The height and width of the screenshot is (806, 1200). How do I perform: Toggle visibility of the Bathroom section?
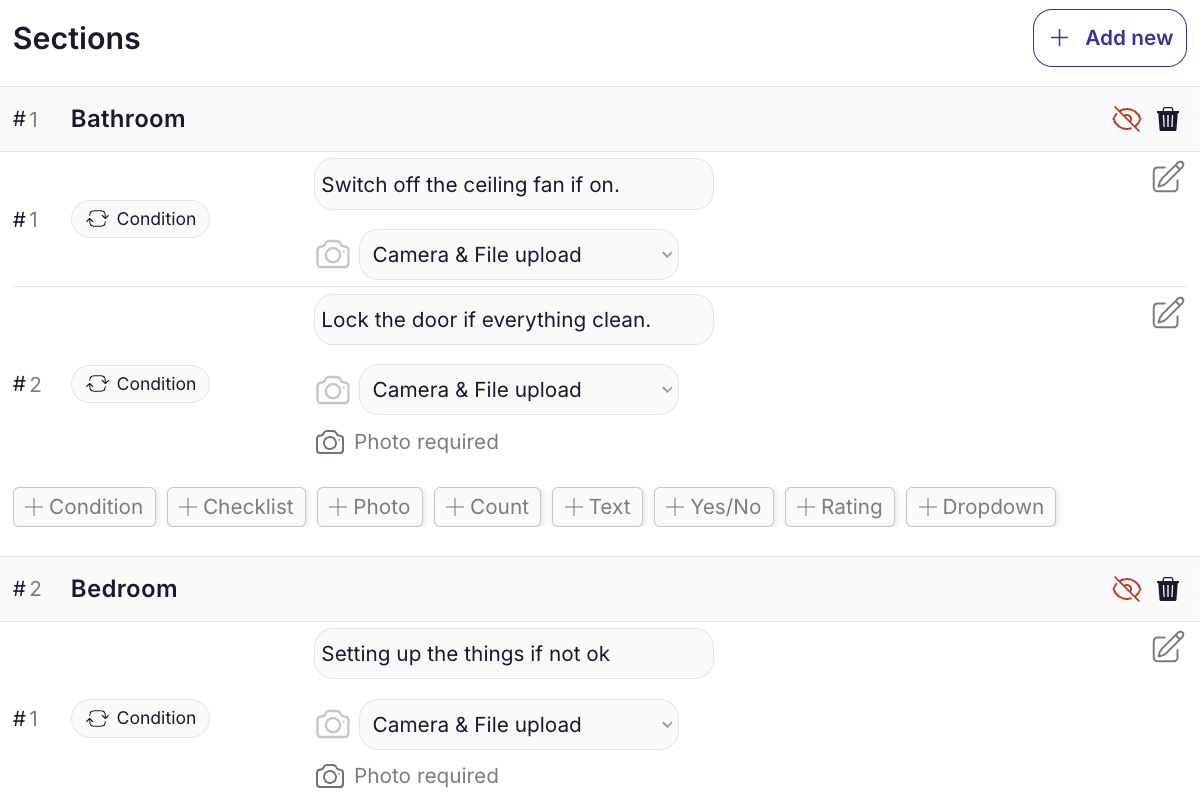[x=1126, y=120]
